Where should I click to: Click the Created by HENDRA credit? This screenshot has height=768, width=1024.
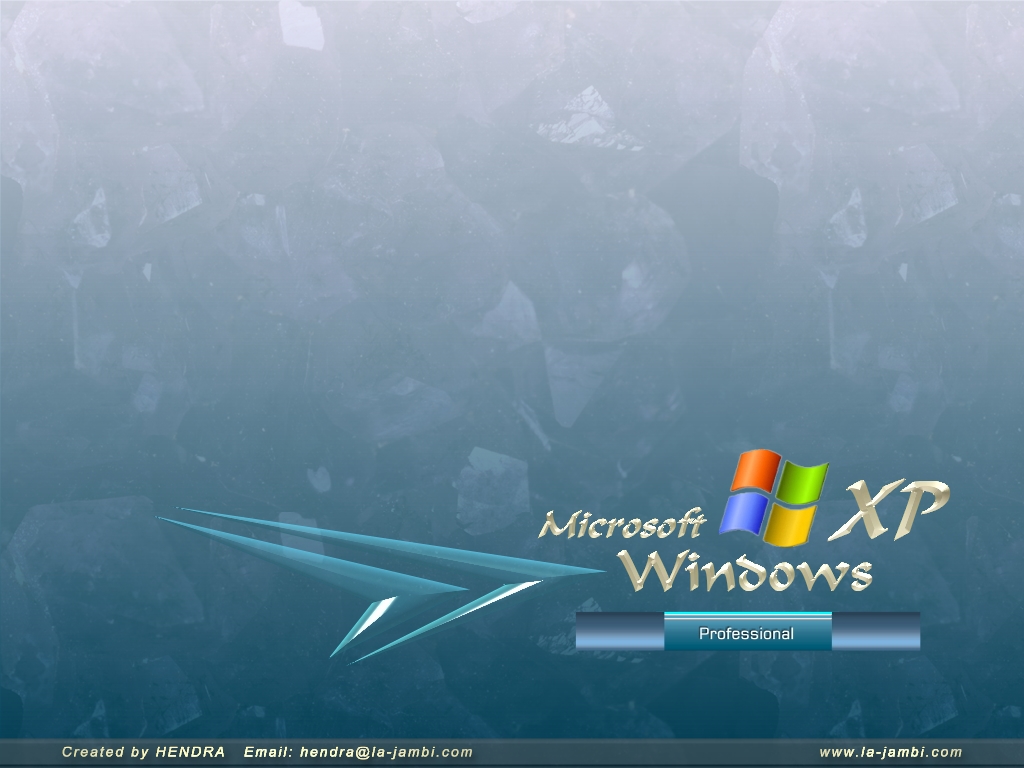click(143, 752)
